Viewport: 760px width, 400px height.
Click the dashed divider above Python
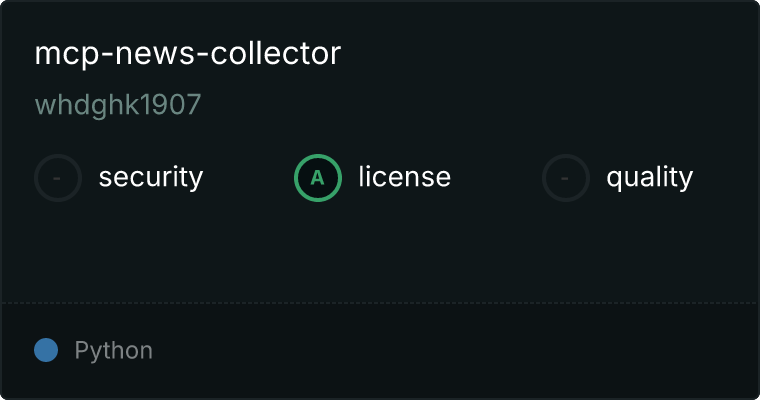pos(380,303)
